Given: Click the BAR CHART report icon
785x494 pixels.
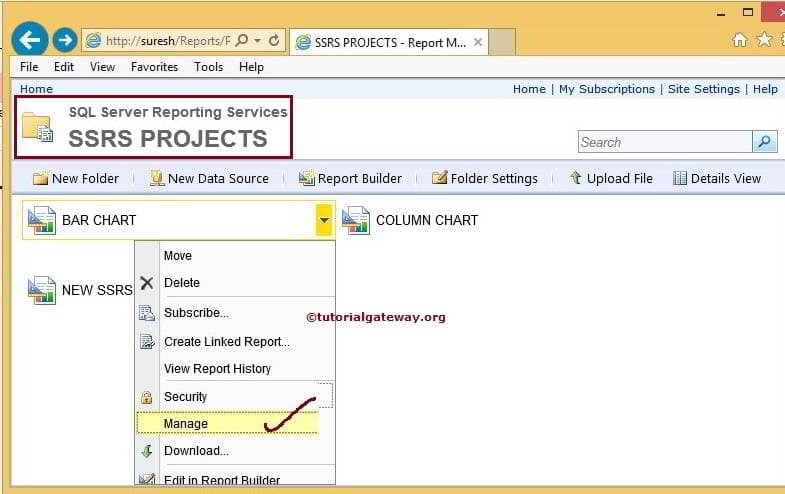Looking at the screenshot, I should tap(42, 220).
